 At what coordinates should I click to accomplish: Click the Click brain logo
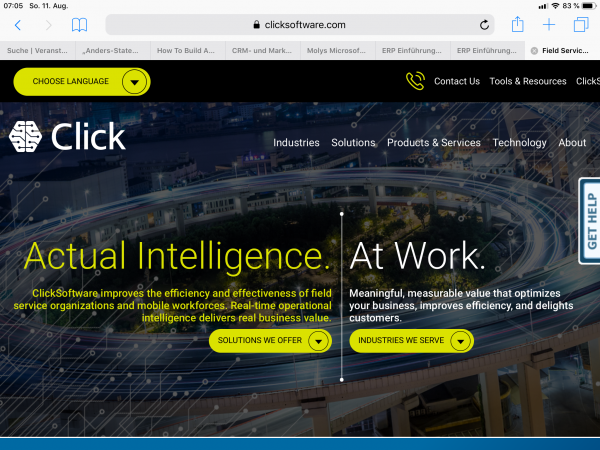25,137
